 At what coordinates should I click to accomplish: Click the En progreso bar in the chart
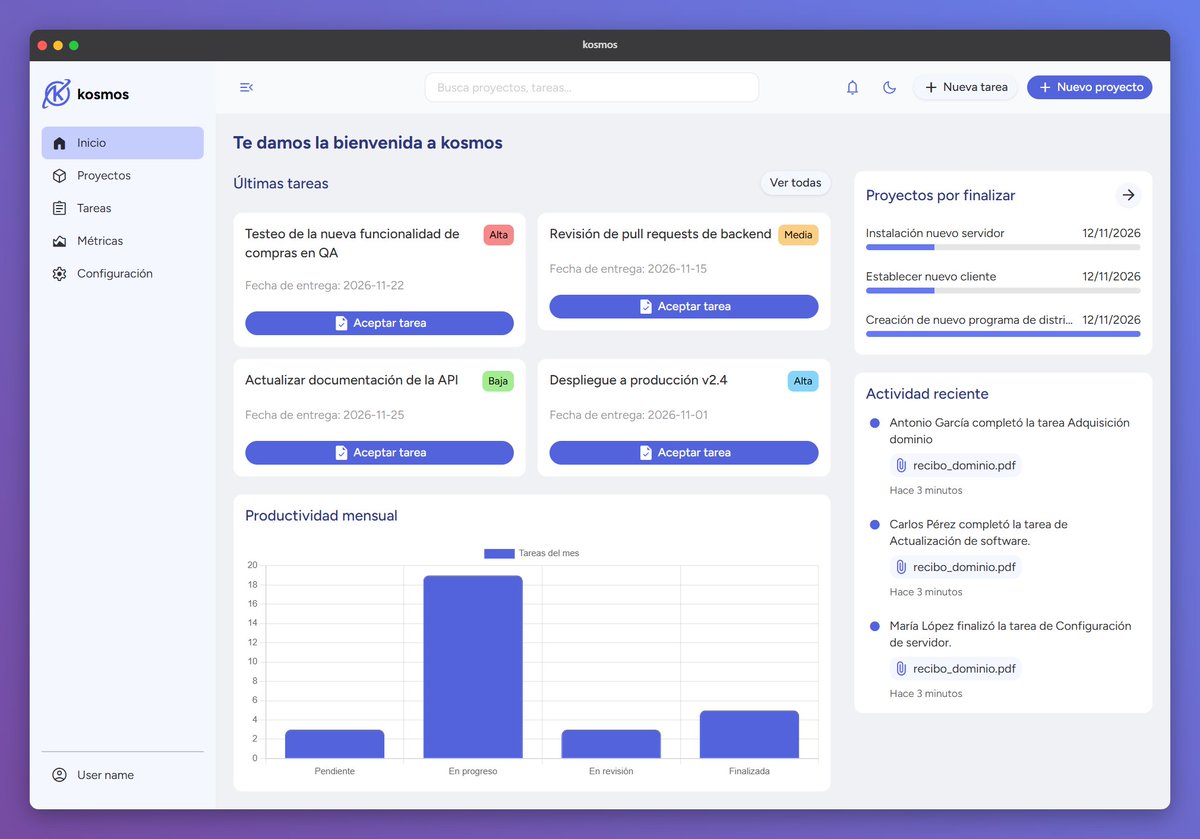click(473, 667)
